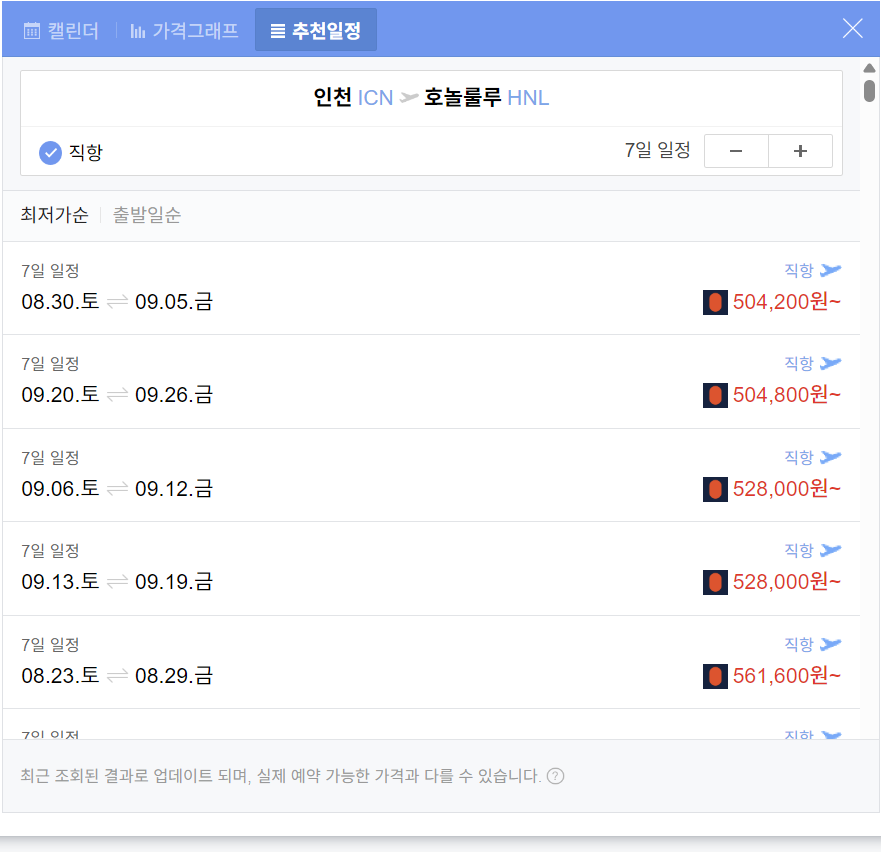Select the 08.30.토 to 09.05.금 itinerary
881x852 pixels.
point(431,288)
